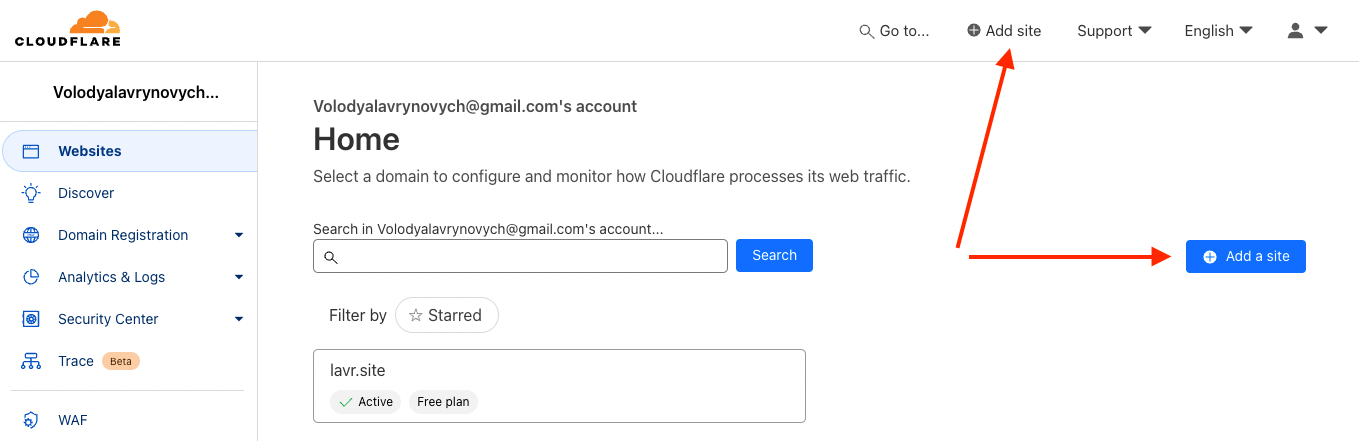Open the Go to... quick search
This screenshot has height=441, width=1359.
tap(894, 31)
